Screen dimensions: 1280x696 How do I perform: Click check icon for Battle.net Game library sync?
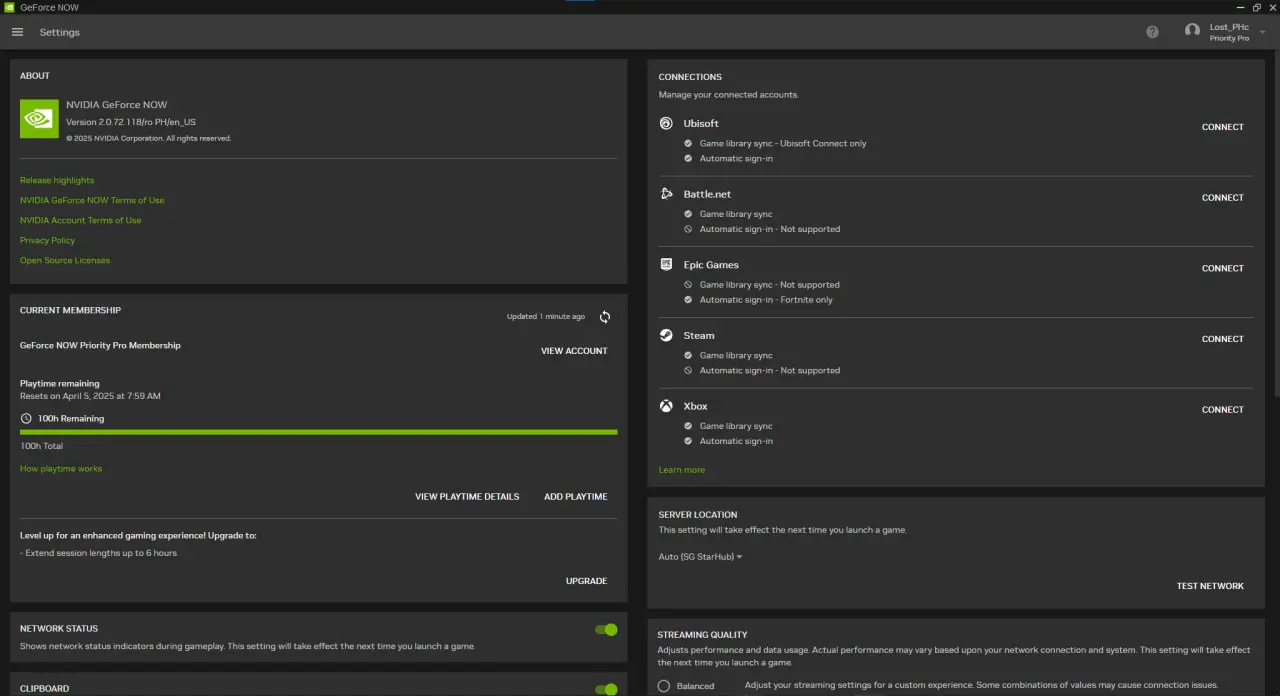pyautogui.click(x=688, y=214)
